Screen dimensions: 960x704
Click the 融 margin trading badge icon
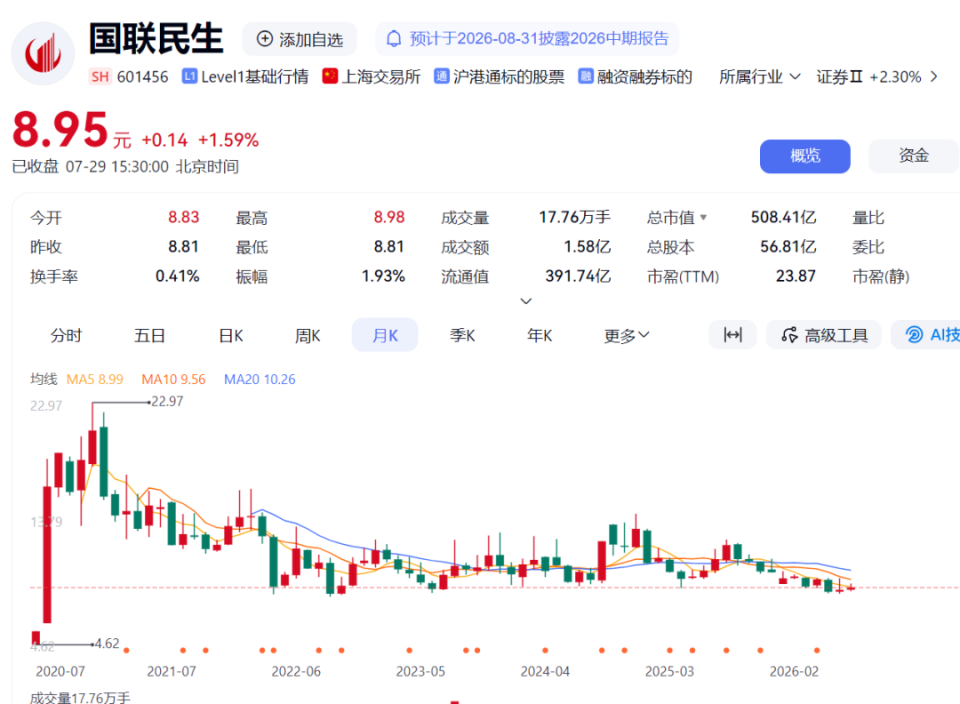586,77
